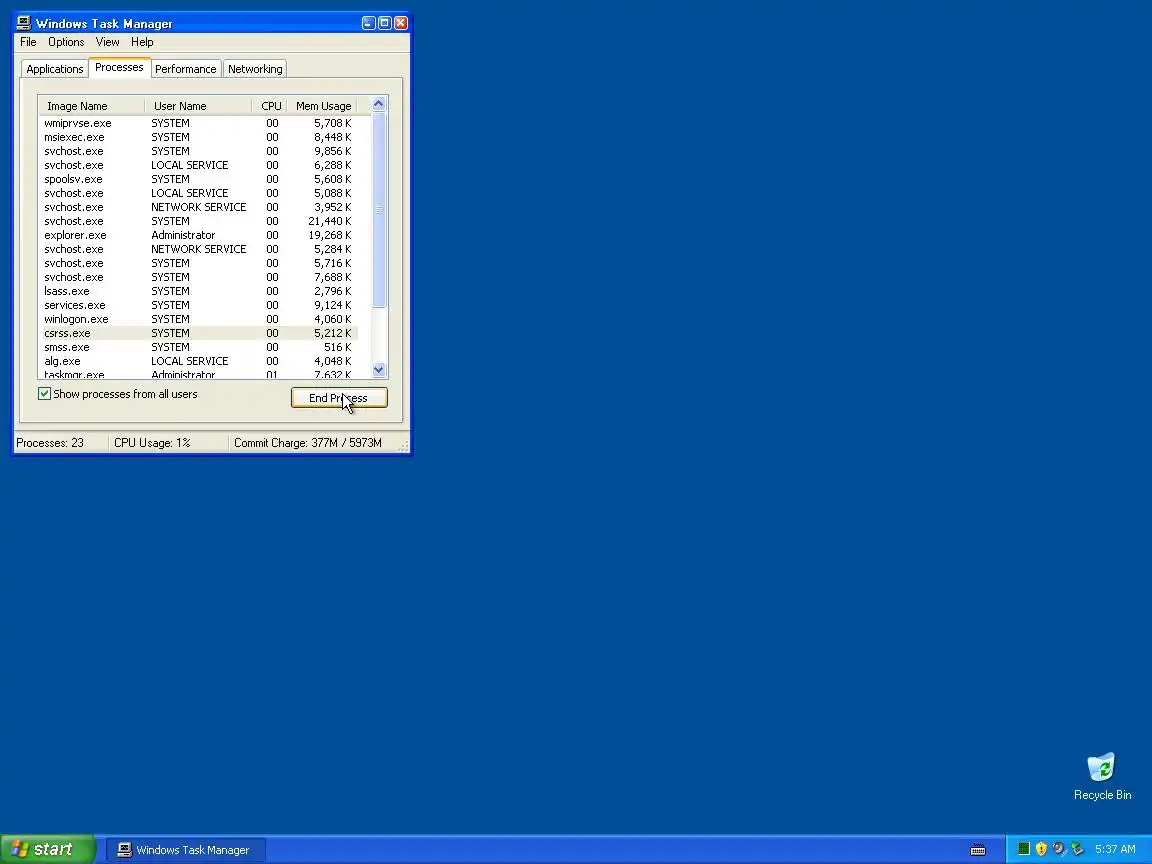This screenshot has width=1152, height=864.
Task: Click the 3,952 K memory value
Action: point(332,207)
